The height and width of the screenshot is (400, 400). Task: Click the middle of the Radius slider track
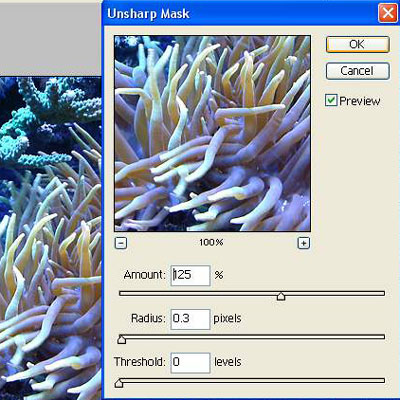point(252,337)
